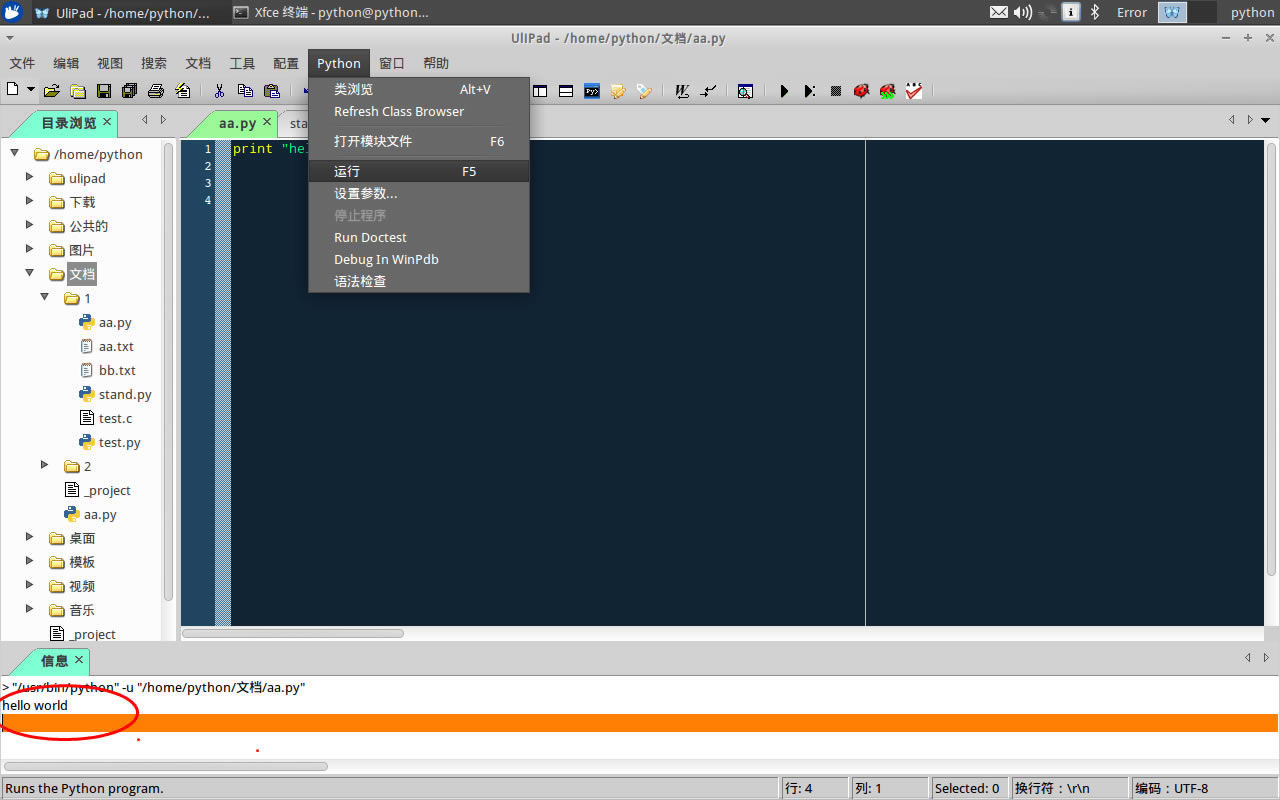Expand the 桌面 folder
Viewport: 1280px width, 800px height.
(30, 537)
